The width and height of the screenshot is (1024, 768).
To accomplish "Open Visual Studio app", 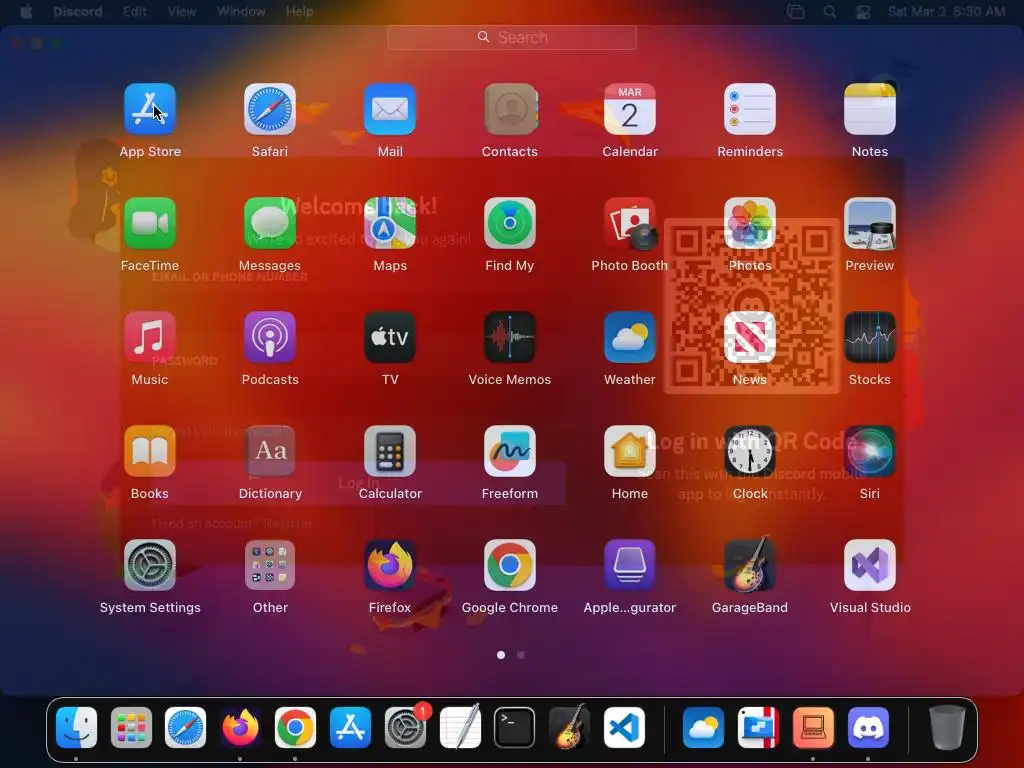I will pos(870,565).
